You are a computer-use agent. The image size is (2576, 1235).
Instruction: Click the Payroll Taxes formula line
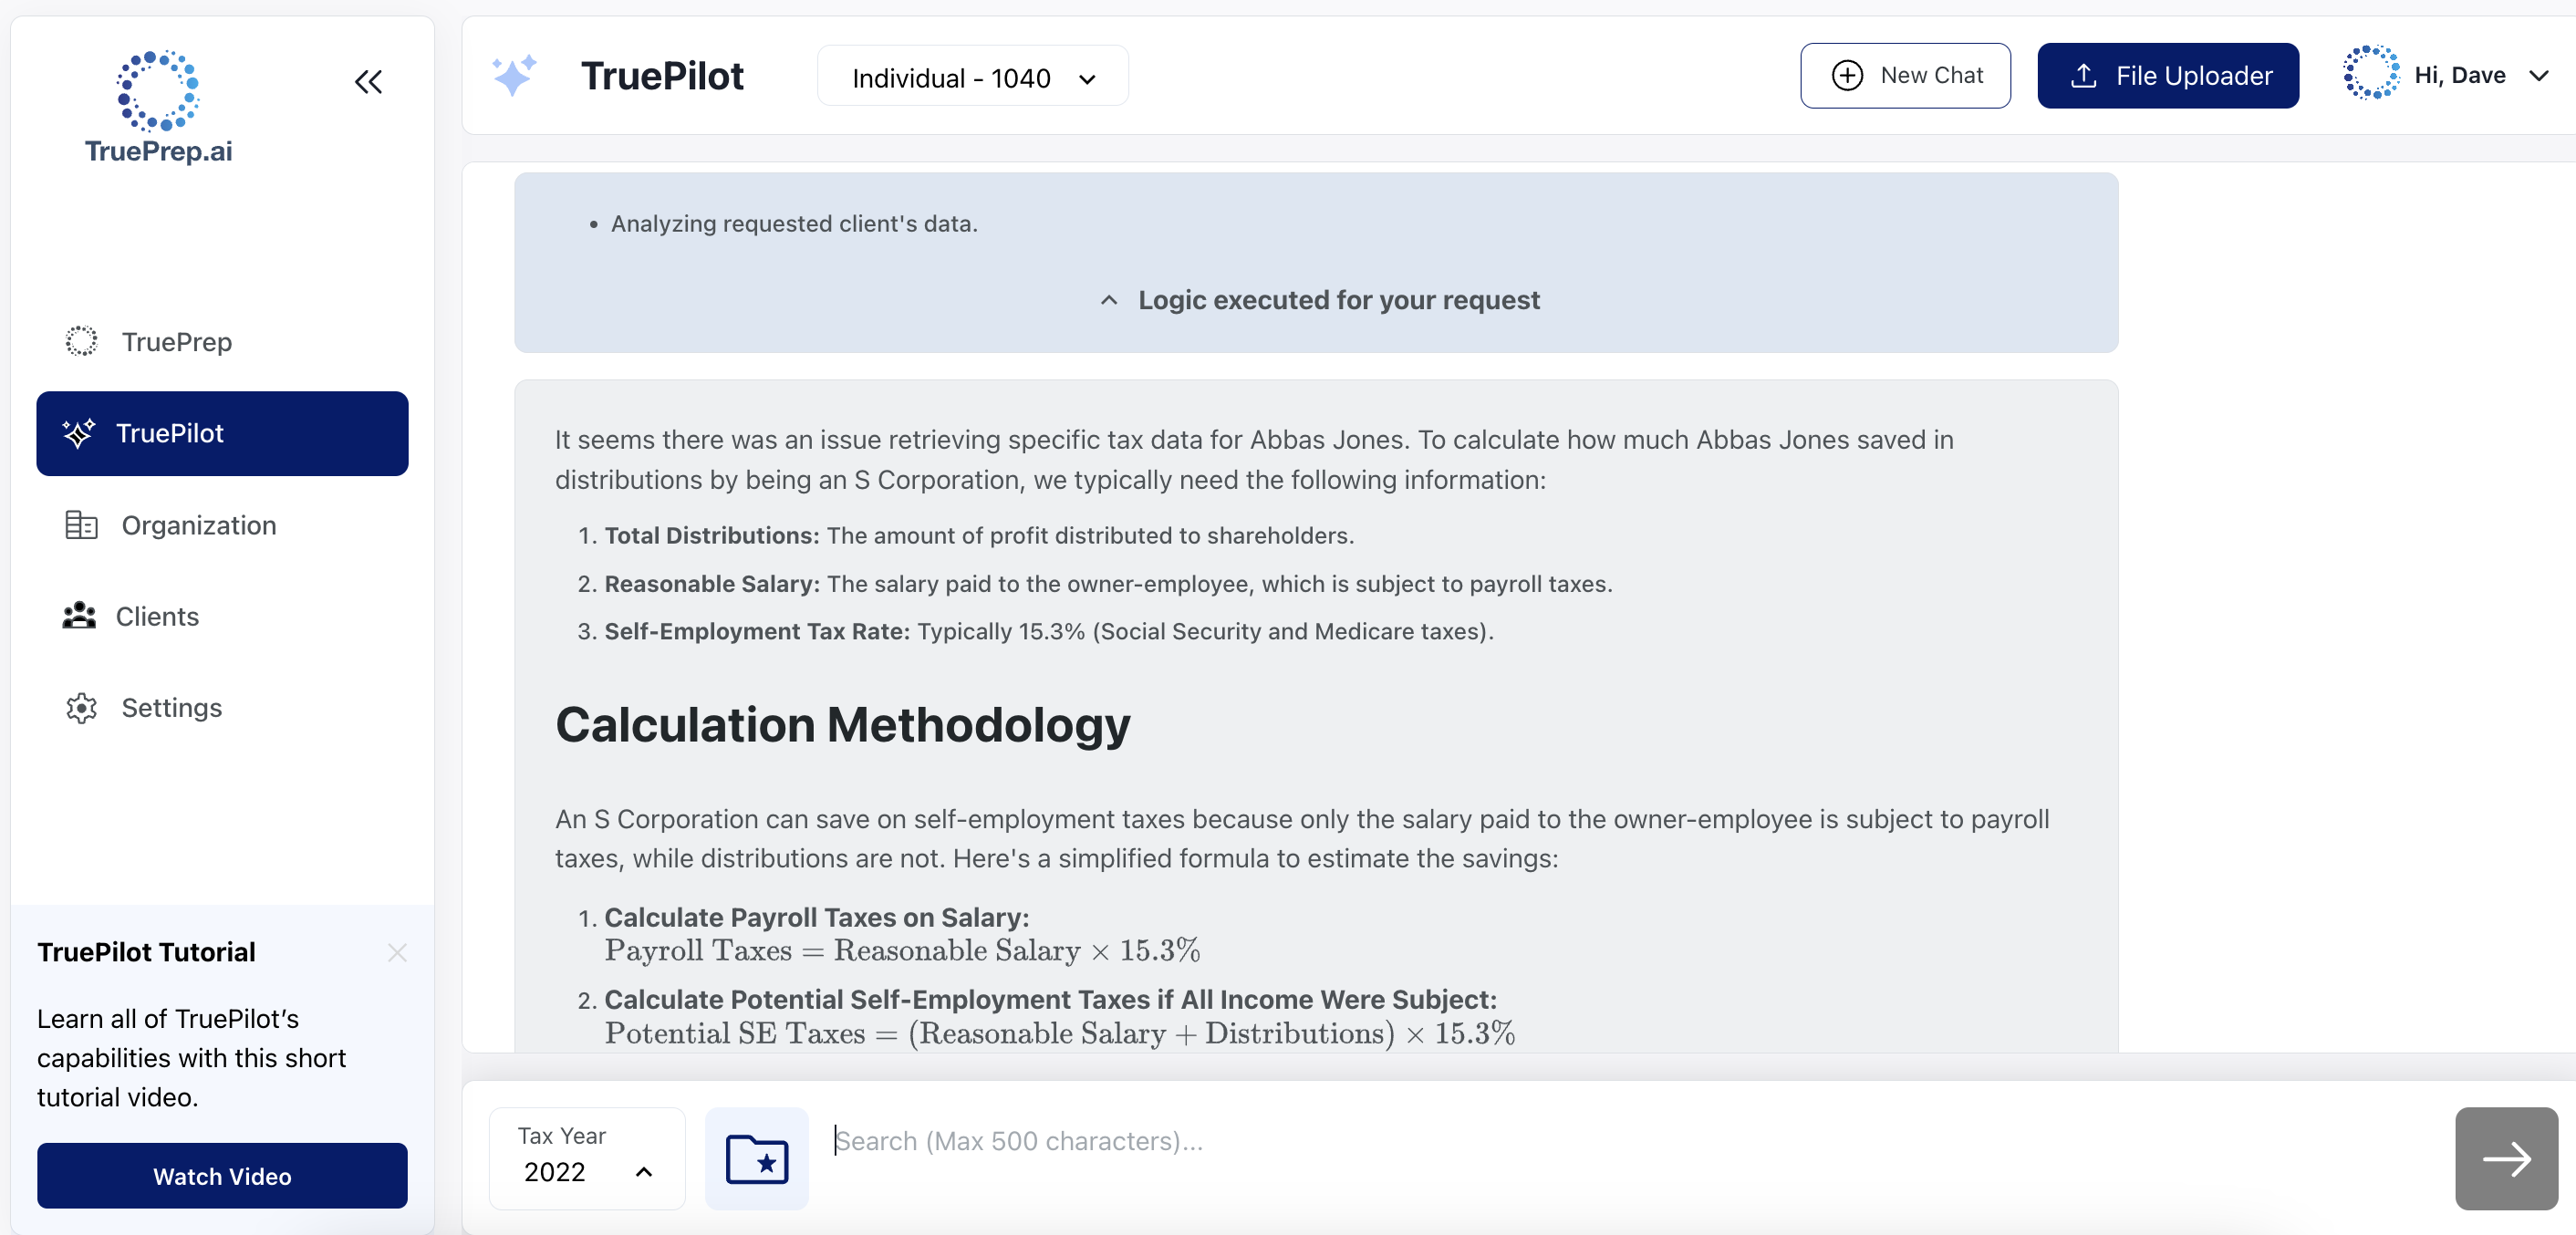902,950
